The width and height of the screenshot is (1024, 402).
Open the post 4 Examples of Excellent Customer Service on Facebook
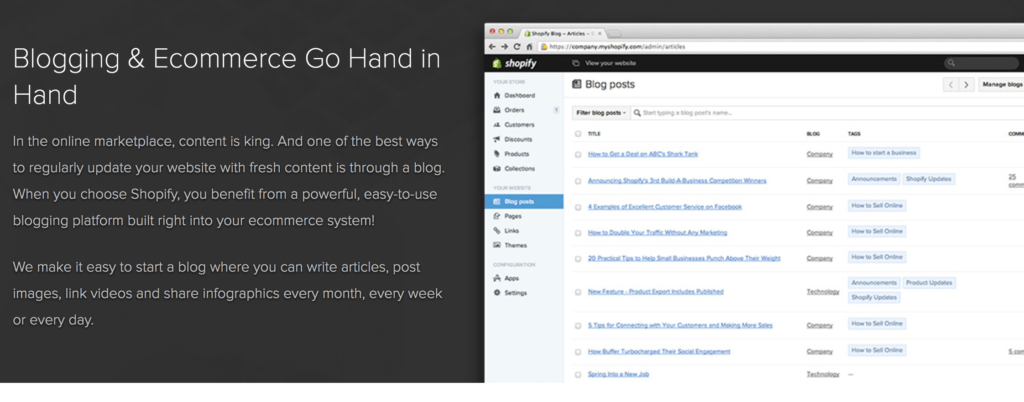tap(665, 207)
